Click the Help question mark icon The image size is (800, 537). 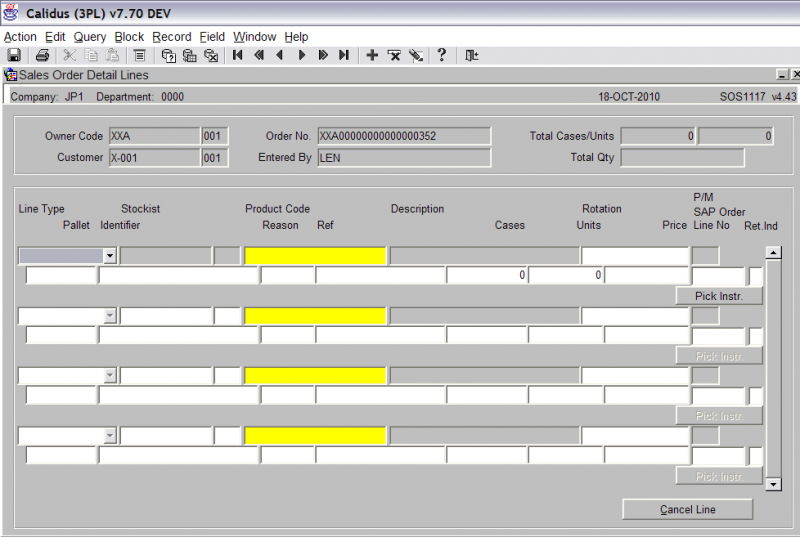(442, 55)
